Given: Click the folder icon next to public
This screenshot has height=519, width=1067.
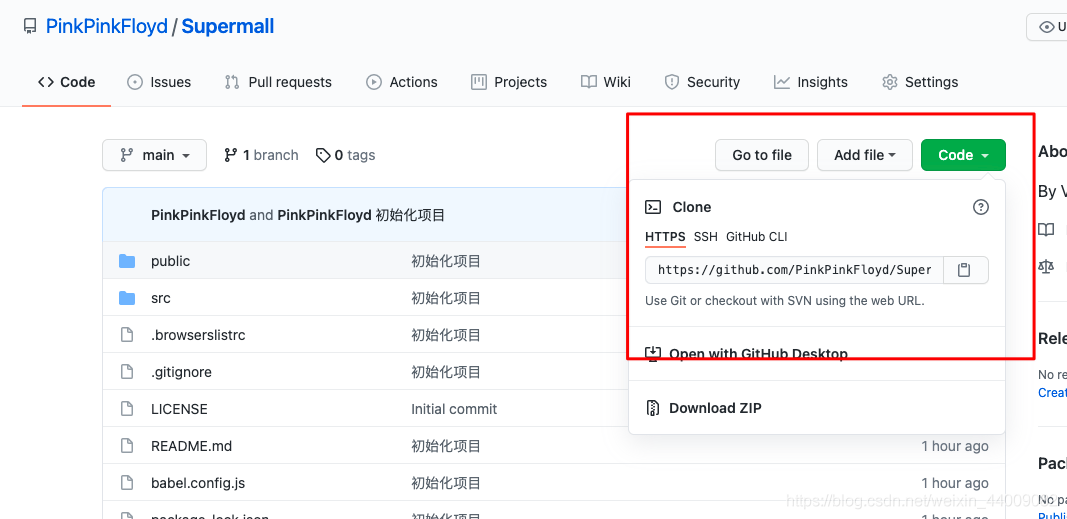Looking at the screenshot, I should 127,261.
